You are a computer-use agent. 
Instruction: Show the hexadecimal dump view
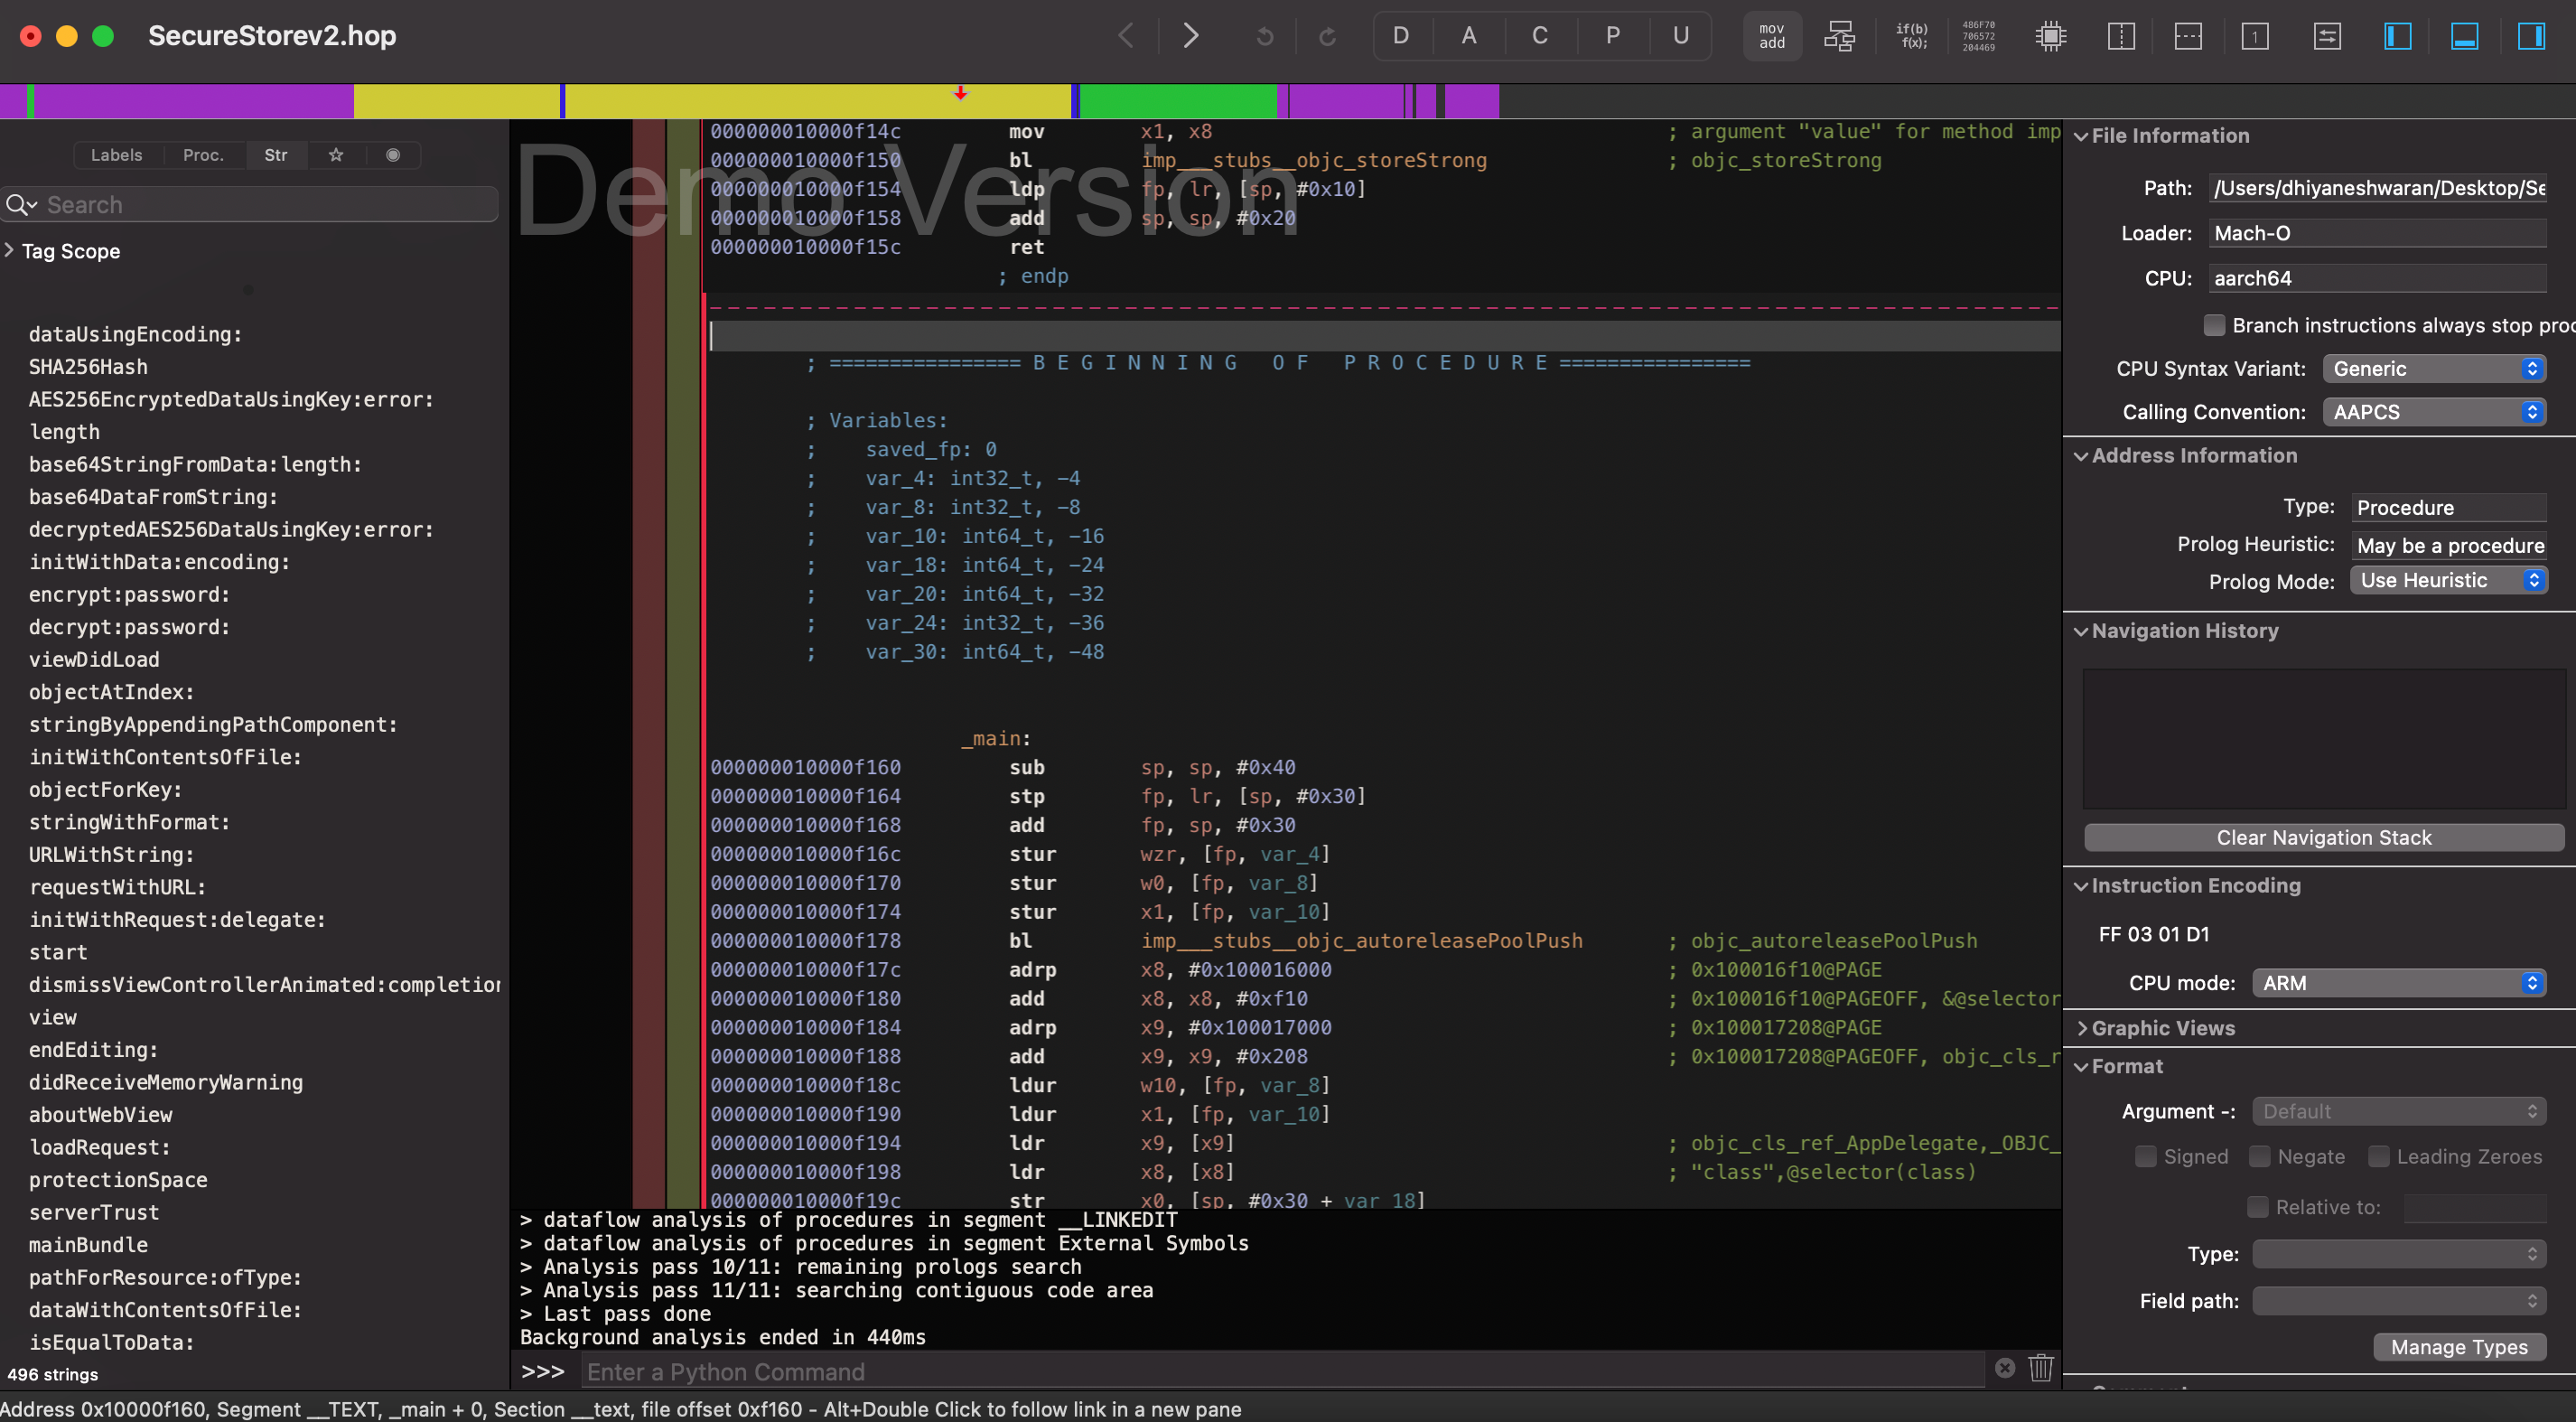pyautogui.click(x=1979, y=36)
